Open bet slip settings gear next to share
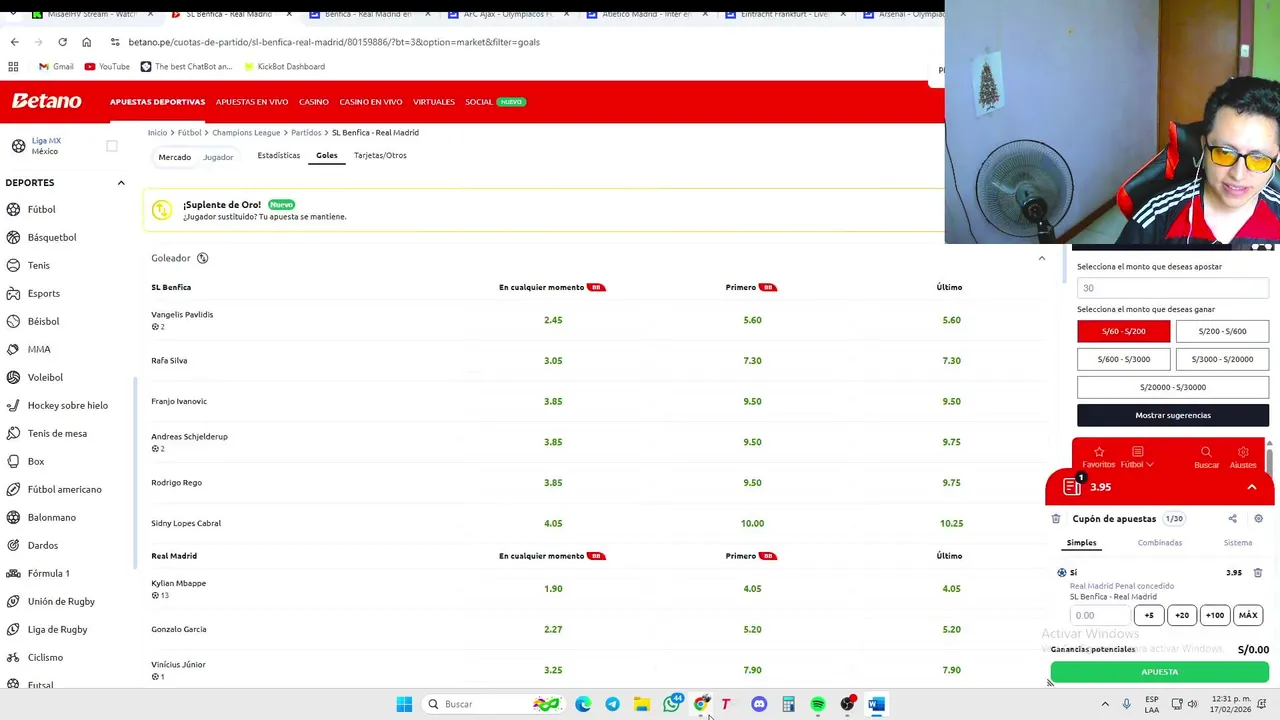Screen dimensions: 1280x720 (1258, 519)
